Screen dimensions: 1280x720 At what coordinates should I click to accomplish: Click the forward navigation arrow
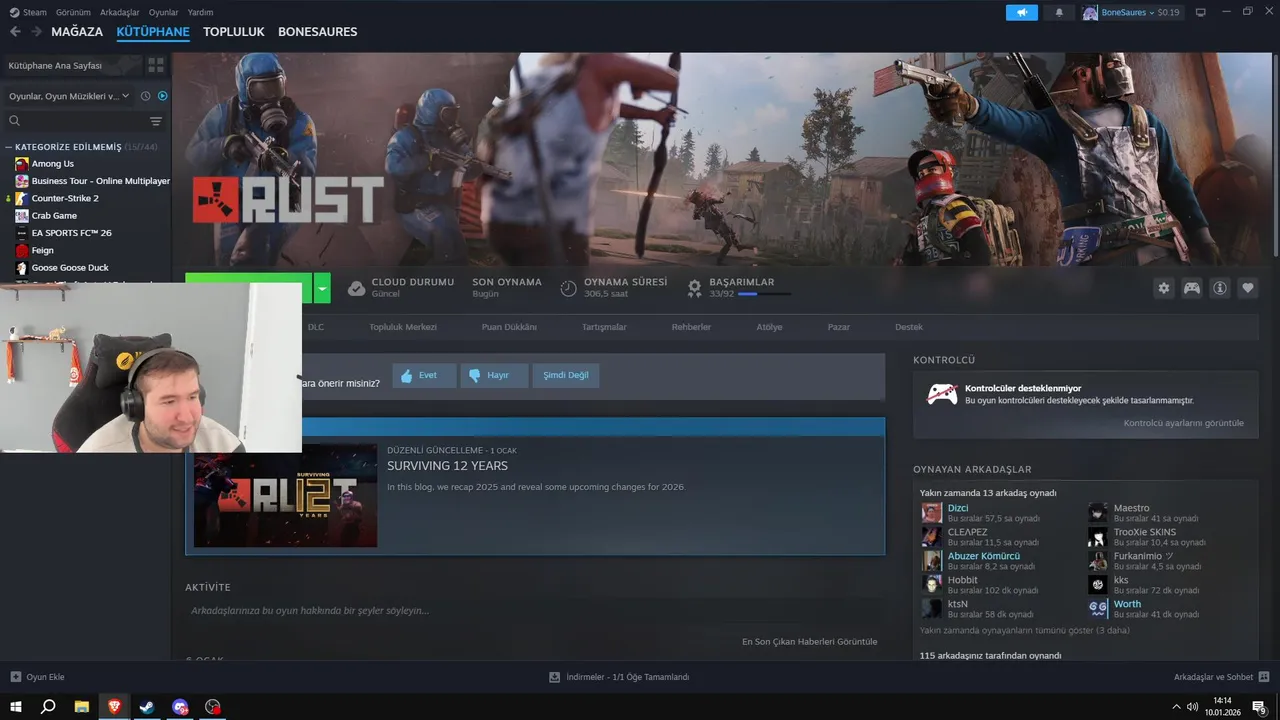36,32
